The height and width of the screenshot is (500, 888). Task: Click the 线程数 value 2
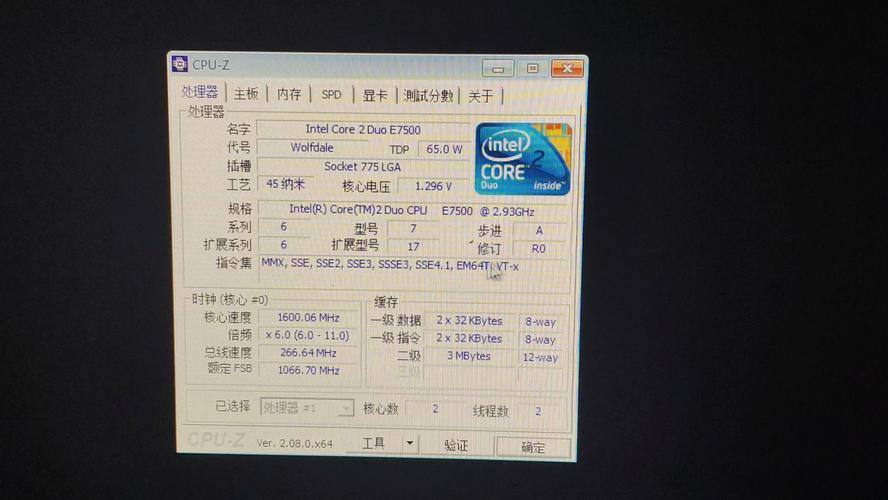coord(538,411)
